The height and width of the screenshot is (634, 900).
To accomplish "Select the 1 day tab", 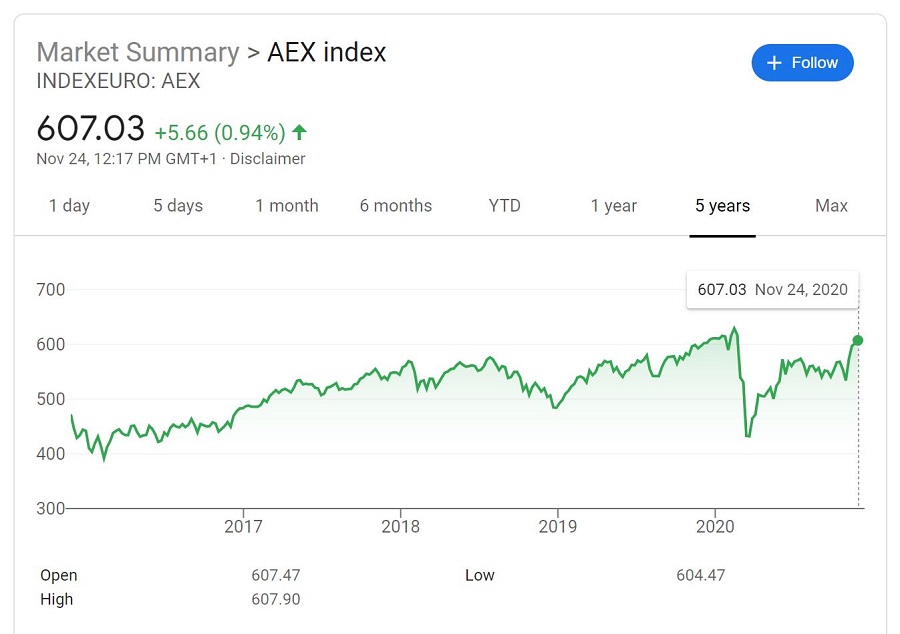I will [x=69, y=205].
